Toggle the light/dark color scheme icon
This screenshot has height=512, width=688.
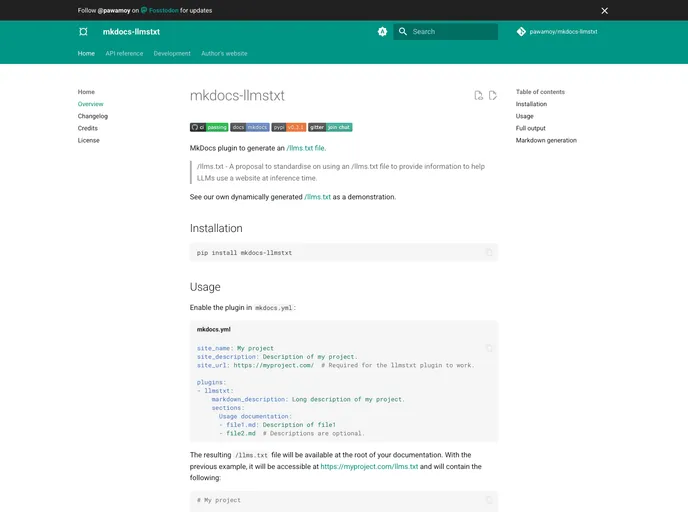(x=382, y=32)
